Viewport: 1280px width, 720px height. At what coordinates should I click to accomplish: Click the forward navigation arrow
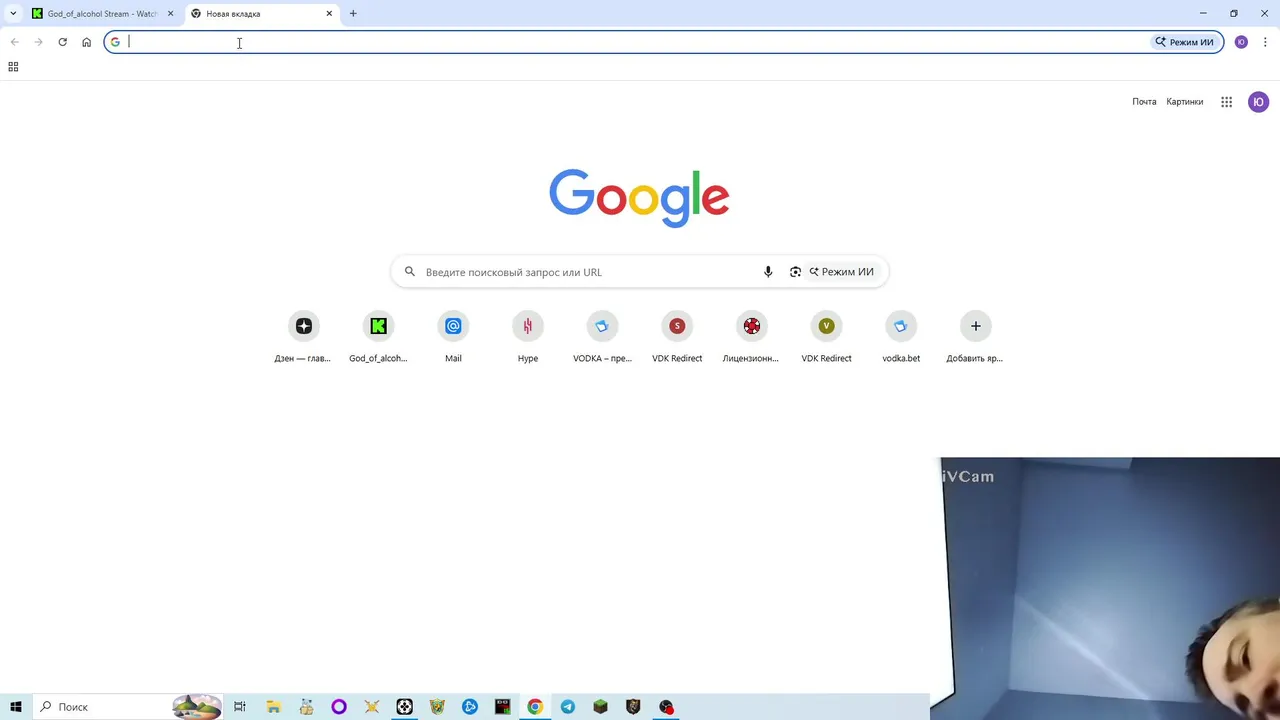pos(38,42)
